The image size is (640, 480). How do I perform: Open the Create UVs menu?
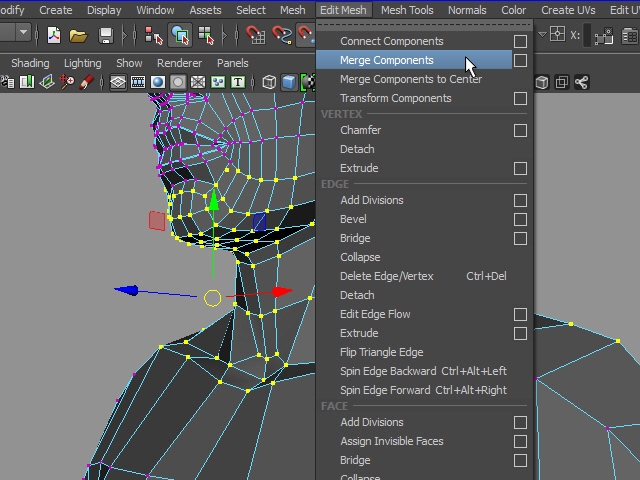(568, 10)
